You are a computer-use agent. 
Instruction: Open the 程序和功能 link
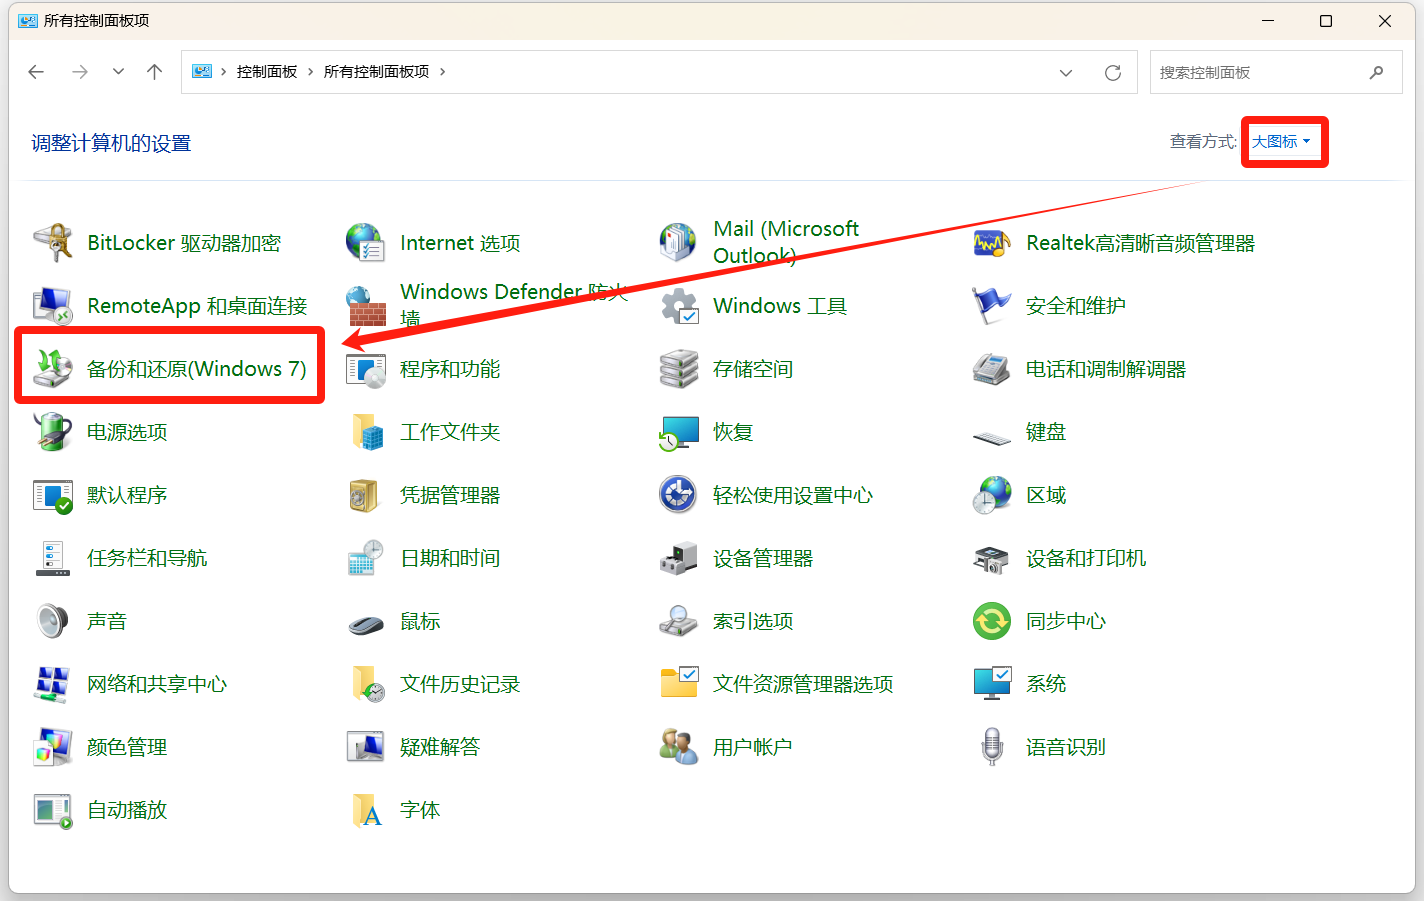tap(450, 369)
